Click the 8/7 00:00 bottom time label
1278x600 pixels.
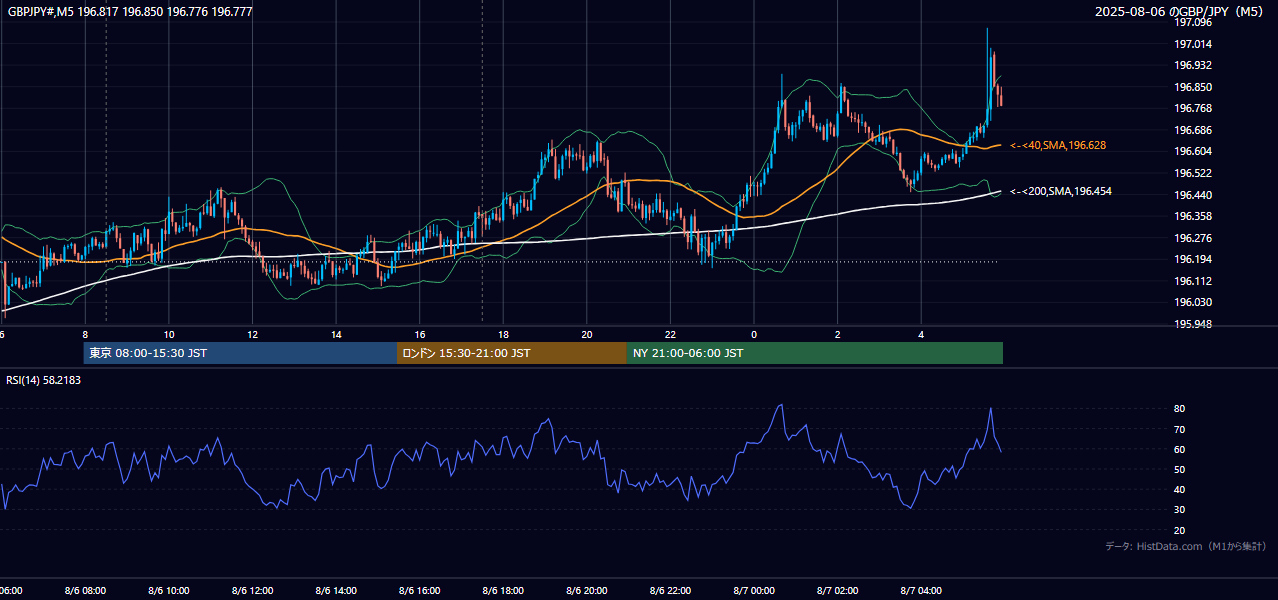pyautogui.click(x=754, y=591)
